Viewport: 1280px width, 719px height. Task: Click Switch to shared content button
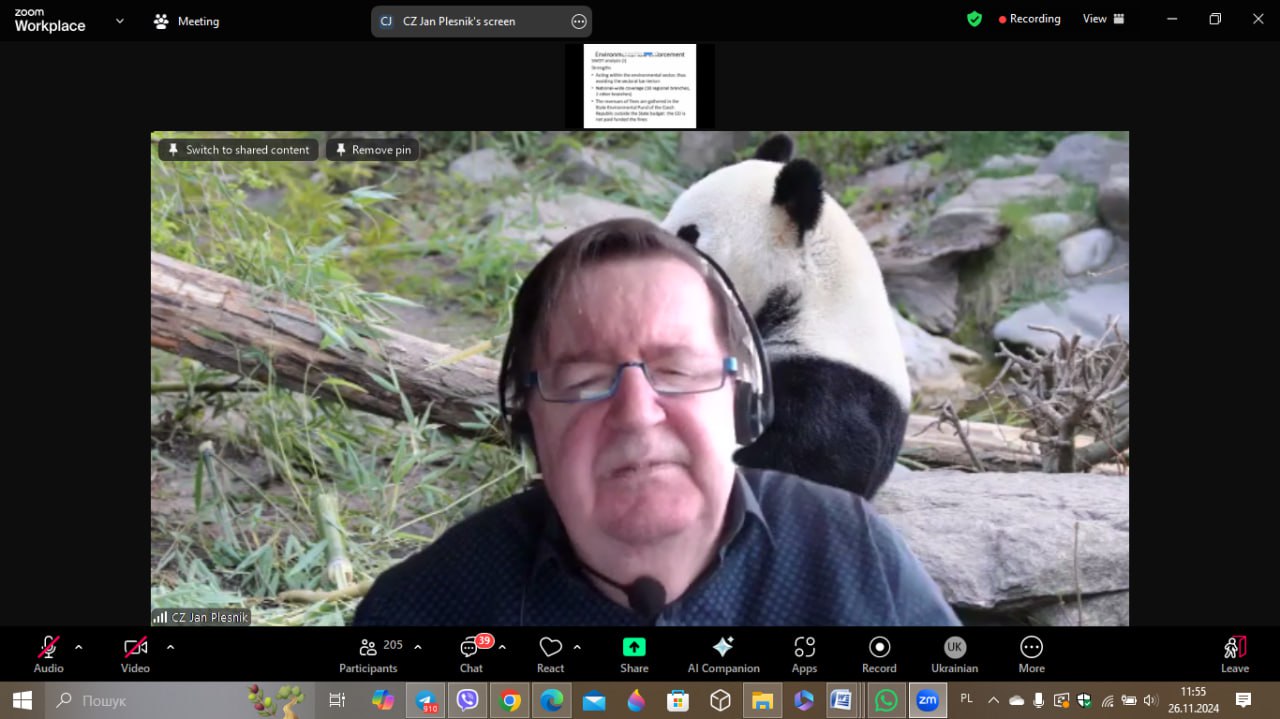[238, 150]
